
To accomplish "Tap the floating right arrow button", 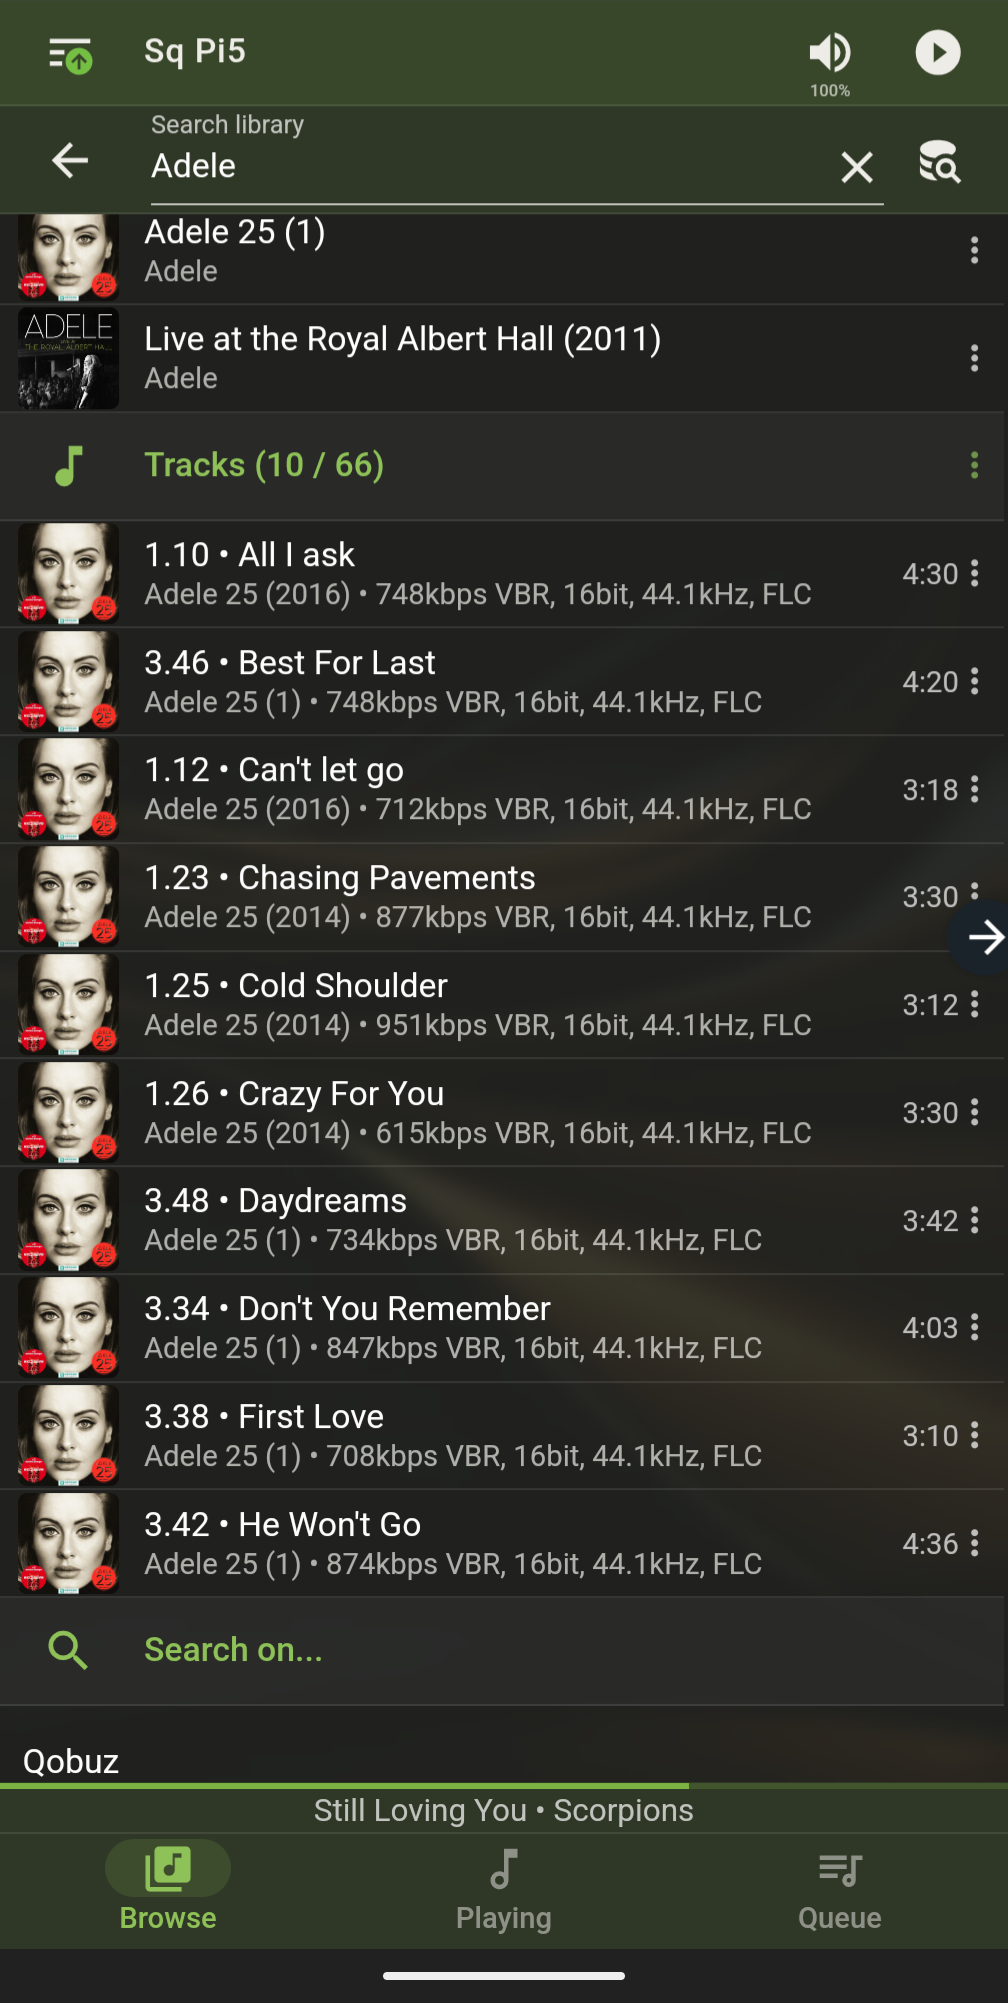I will pyautogui.click(x=982, y=938).
